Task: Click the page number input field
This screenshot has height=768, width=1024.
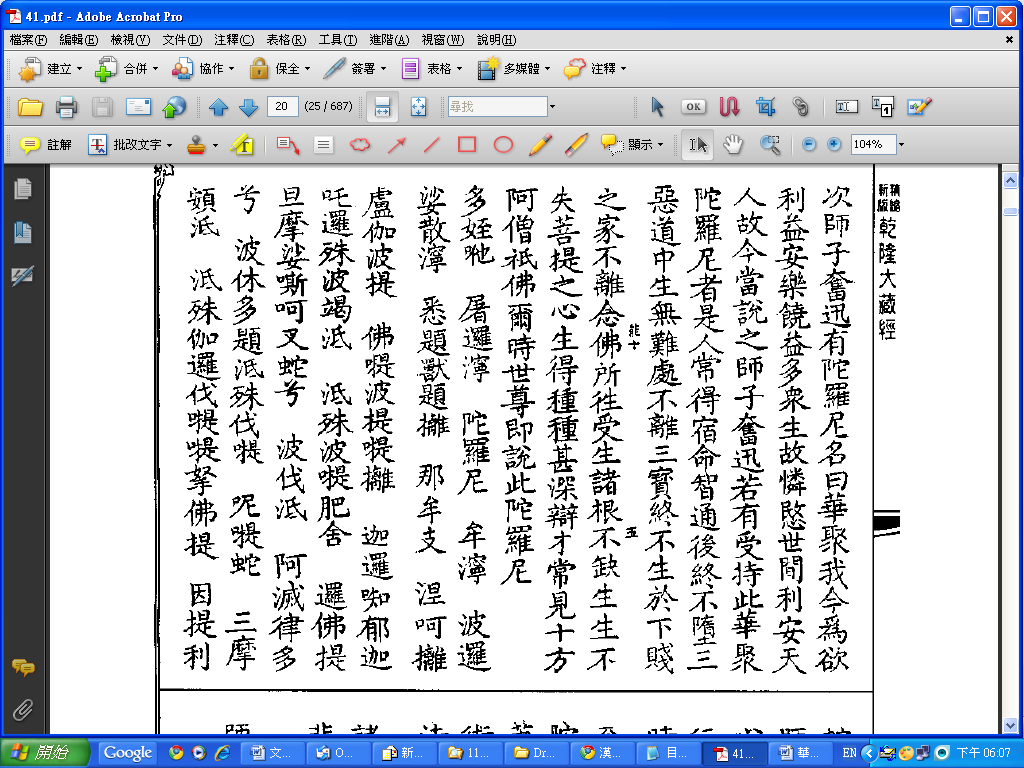Action: [283, 107]
